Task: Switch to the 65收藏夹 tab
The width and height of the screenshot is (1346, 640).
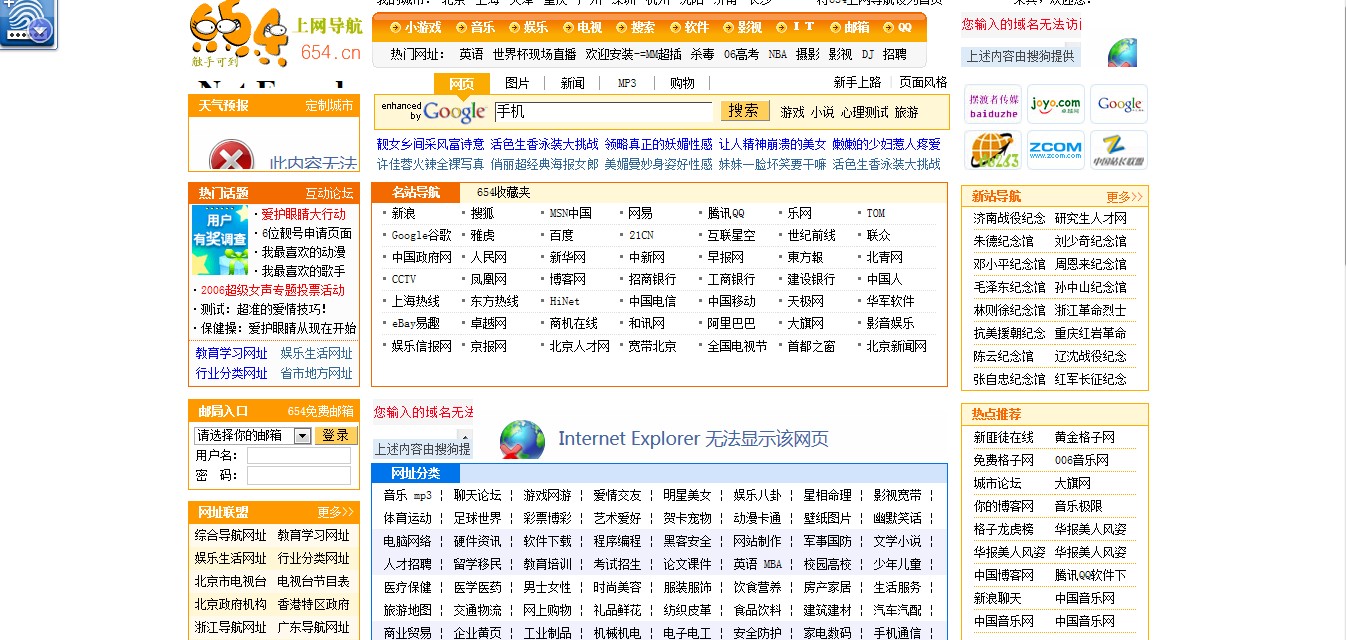Action: coord(504,192)
